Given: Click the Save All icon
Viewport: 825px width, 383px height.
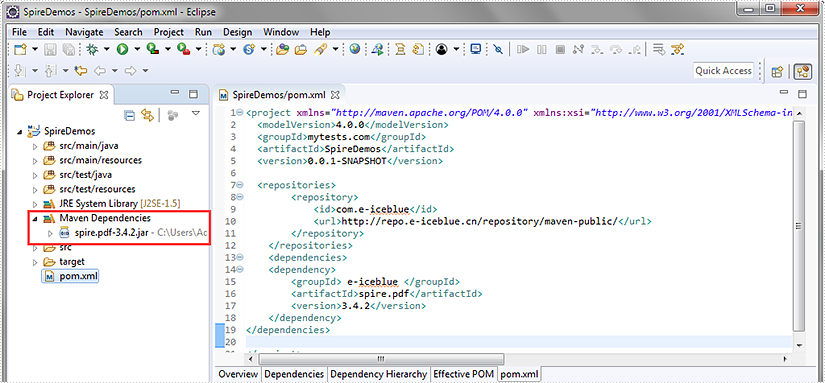Looking at the screenshot, I should tap(68, 49).
